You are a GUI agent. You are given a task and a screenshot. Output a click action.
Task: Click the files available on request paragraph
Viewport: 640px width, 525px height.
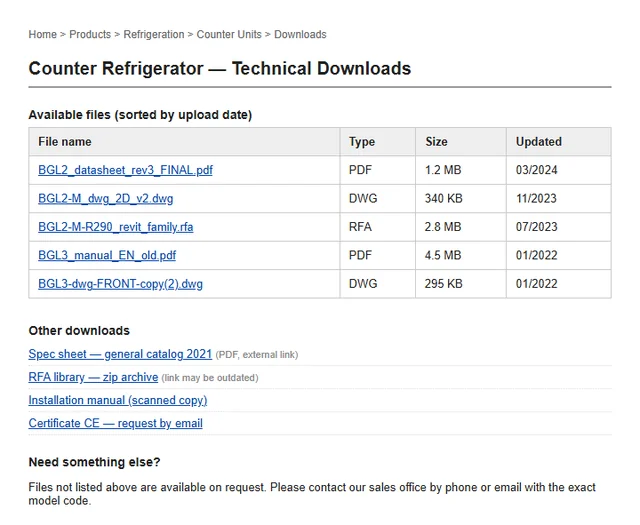[x=312, y=494]
